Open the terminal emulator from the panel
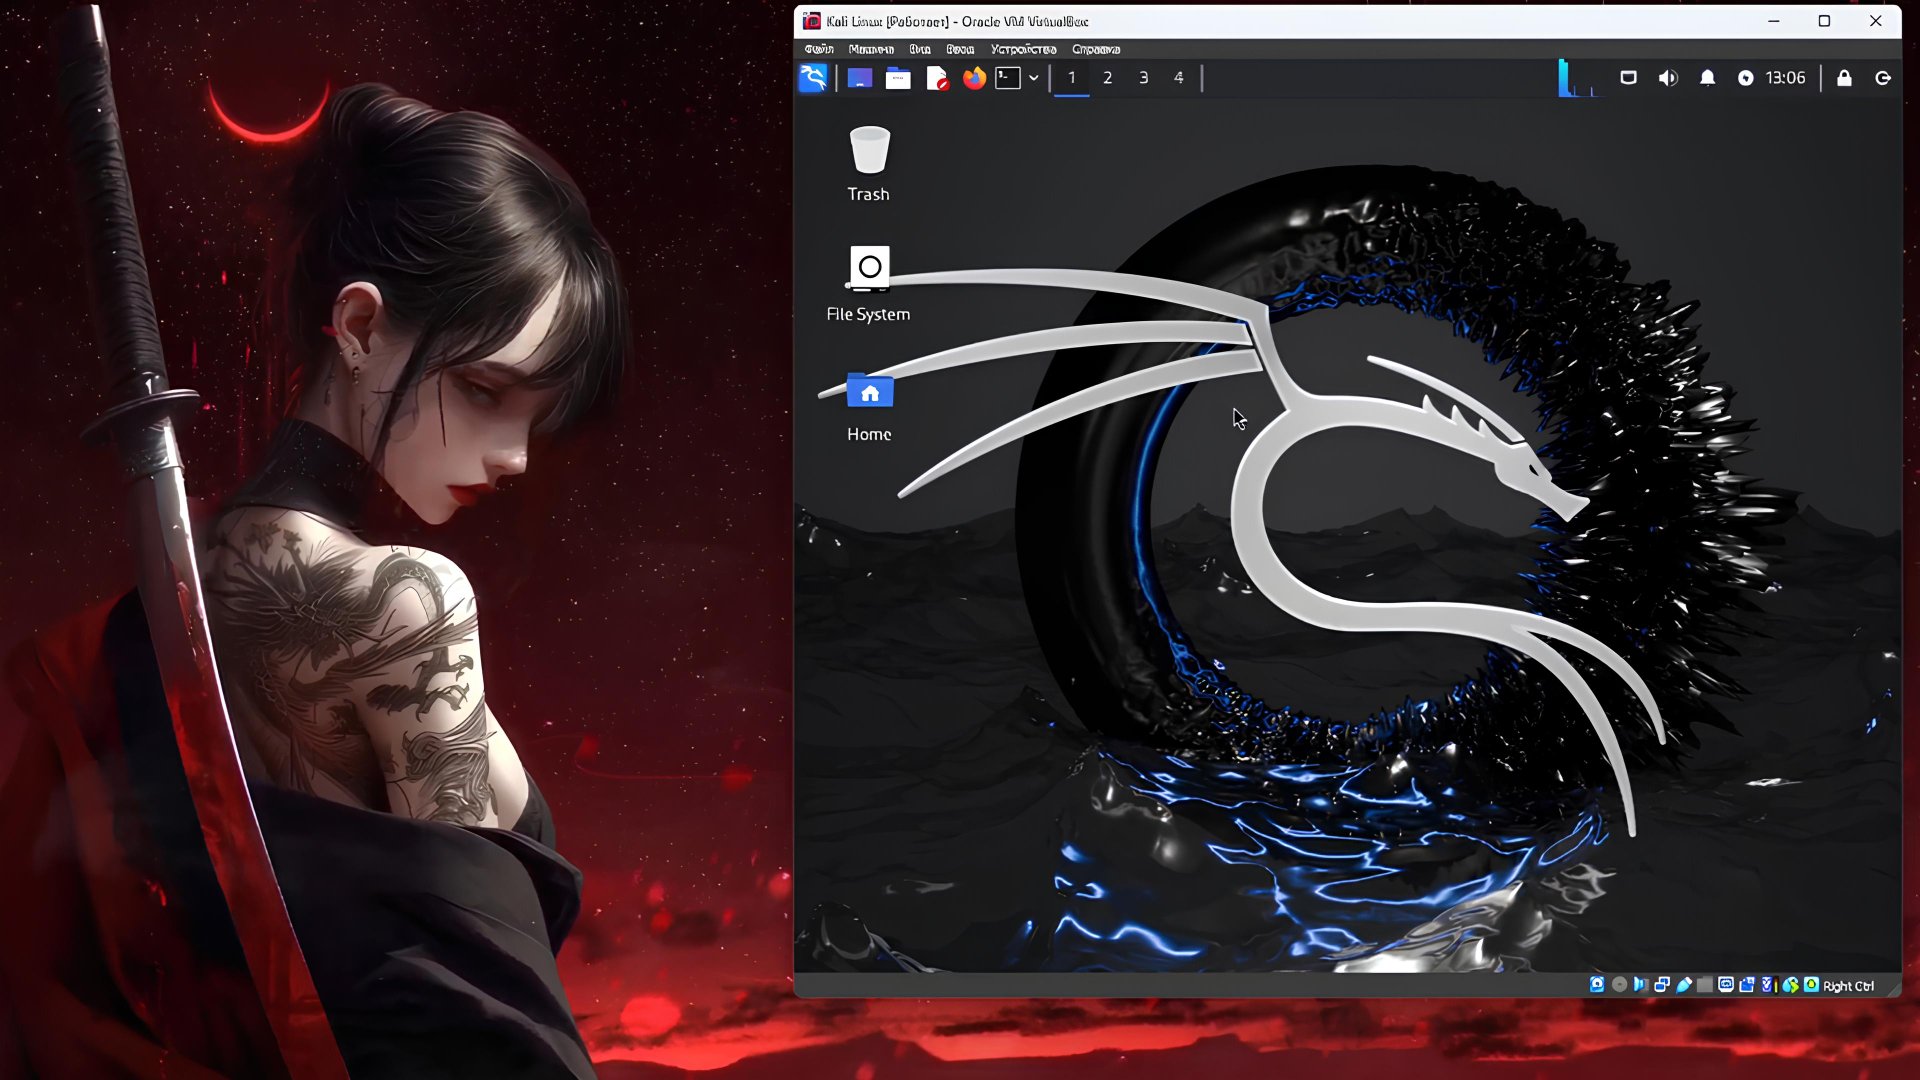 [1007, 77]
